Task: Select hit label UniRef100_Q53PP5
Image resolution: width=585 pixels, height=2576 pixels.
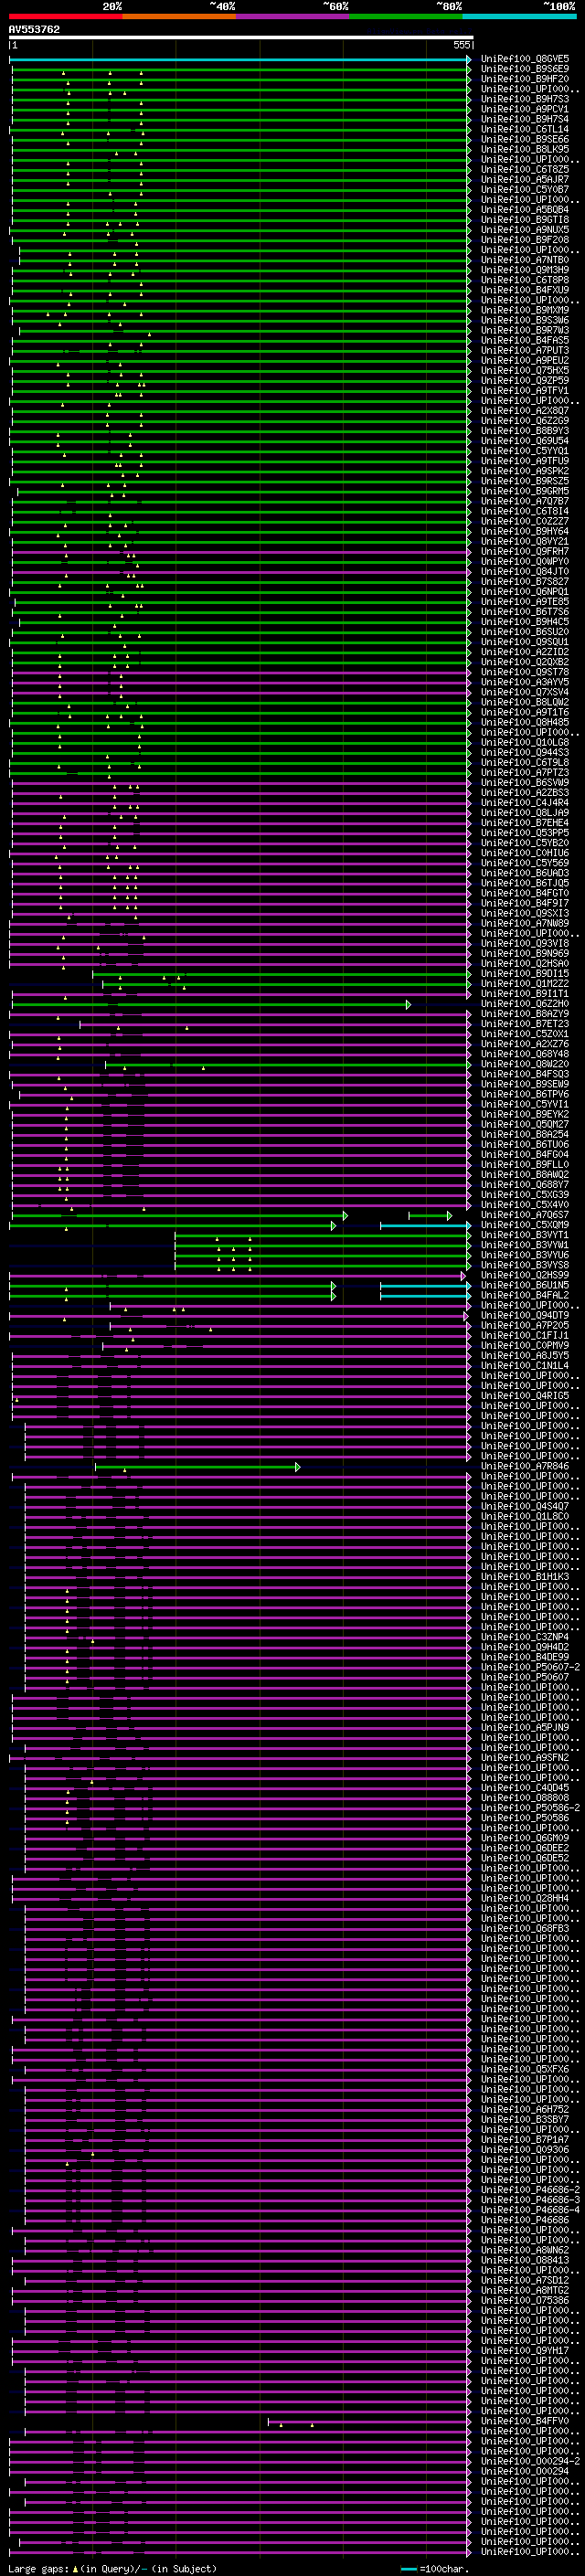Action: [525, 833]
